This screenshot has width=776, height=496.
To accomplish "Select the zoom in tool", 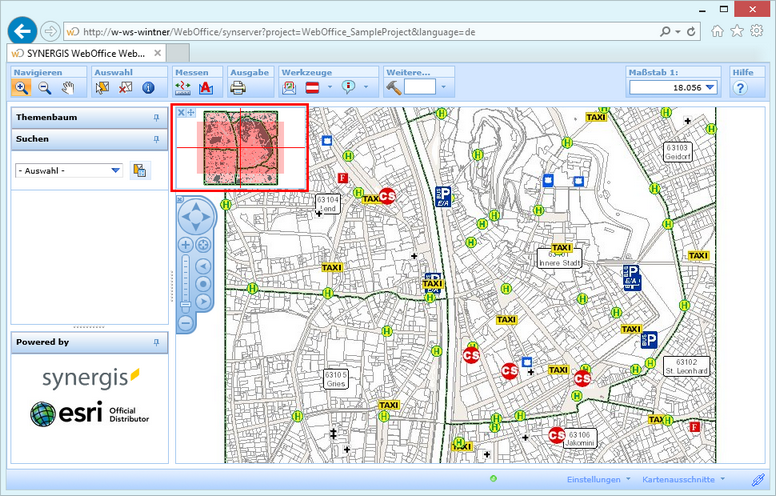I will click(22, 88).
